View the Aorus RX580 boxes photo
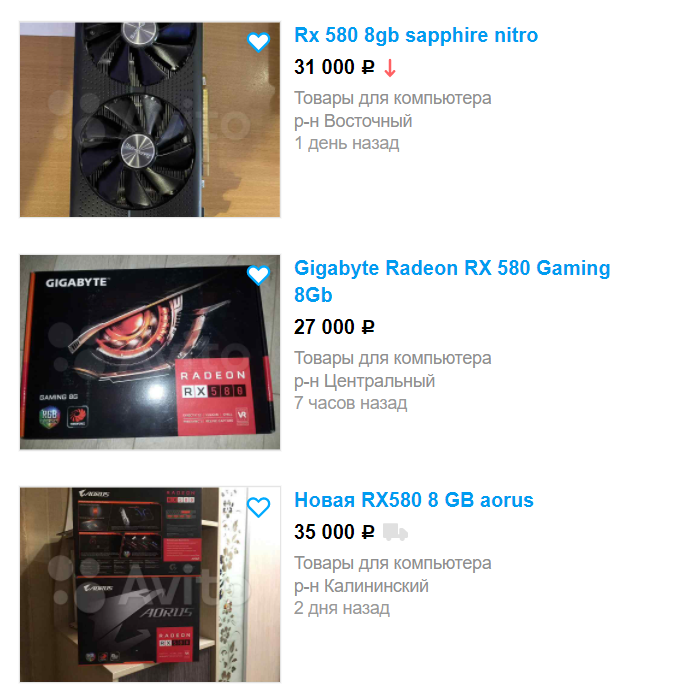 click(x=150, y=584)
